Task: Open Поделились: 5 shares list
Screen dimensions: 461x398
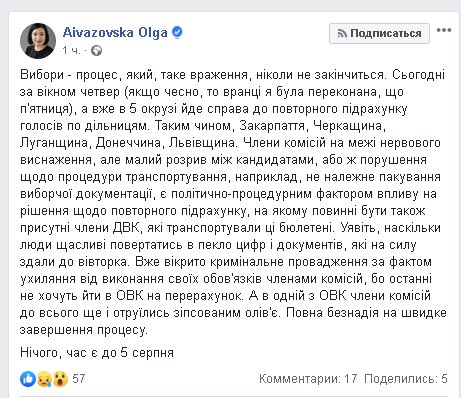Action: 406,379
